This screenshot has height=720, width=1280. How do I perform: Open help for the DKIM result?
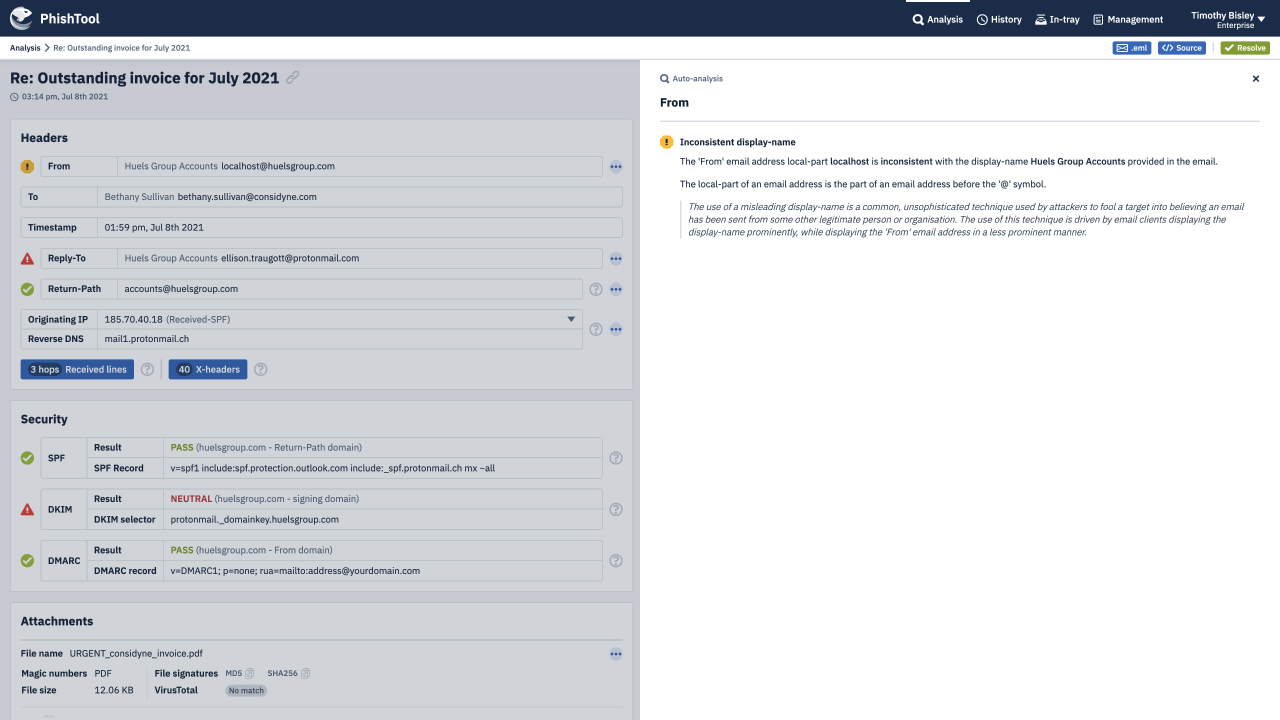(616, 509)
